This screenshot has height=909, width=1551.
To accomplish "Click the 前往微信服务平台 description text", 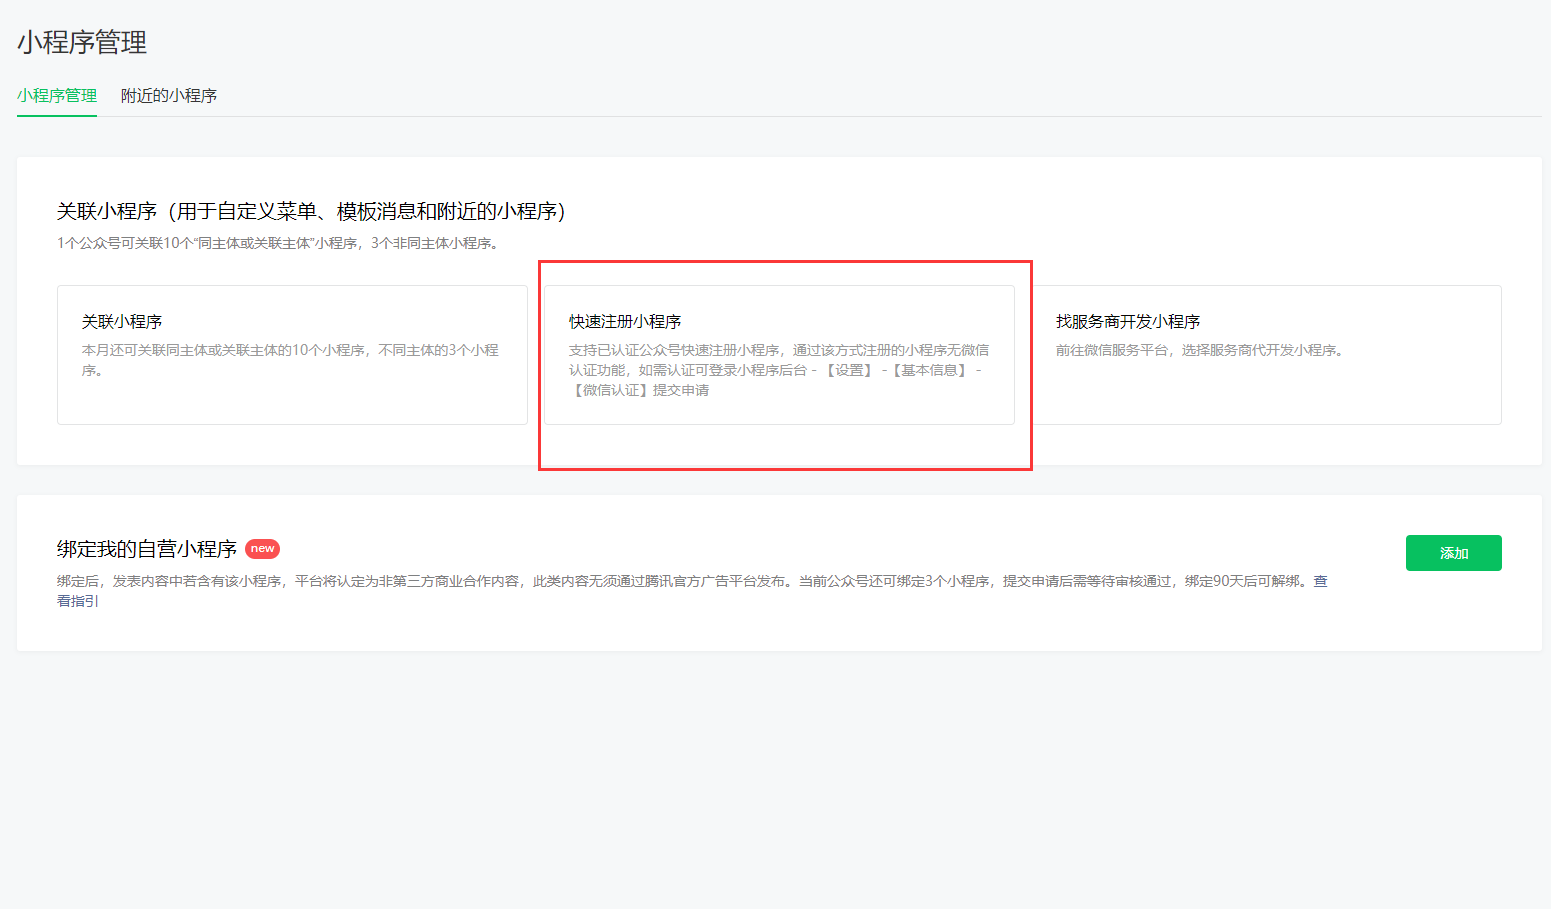I will [x=1200, y=351].
